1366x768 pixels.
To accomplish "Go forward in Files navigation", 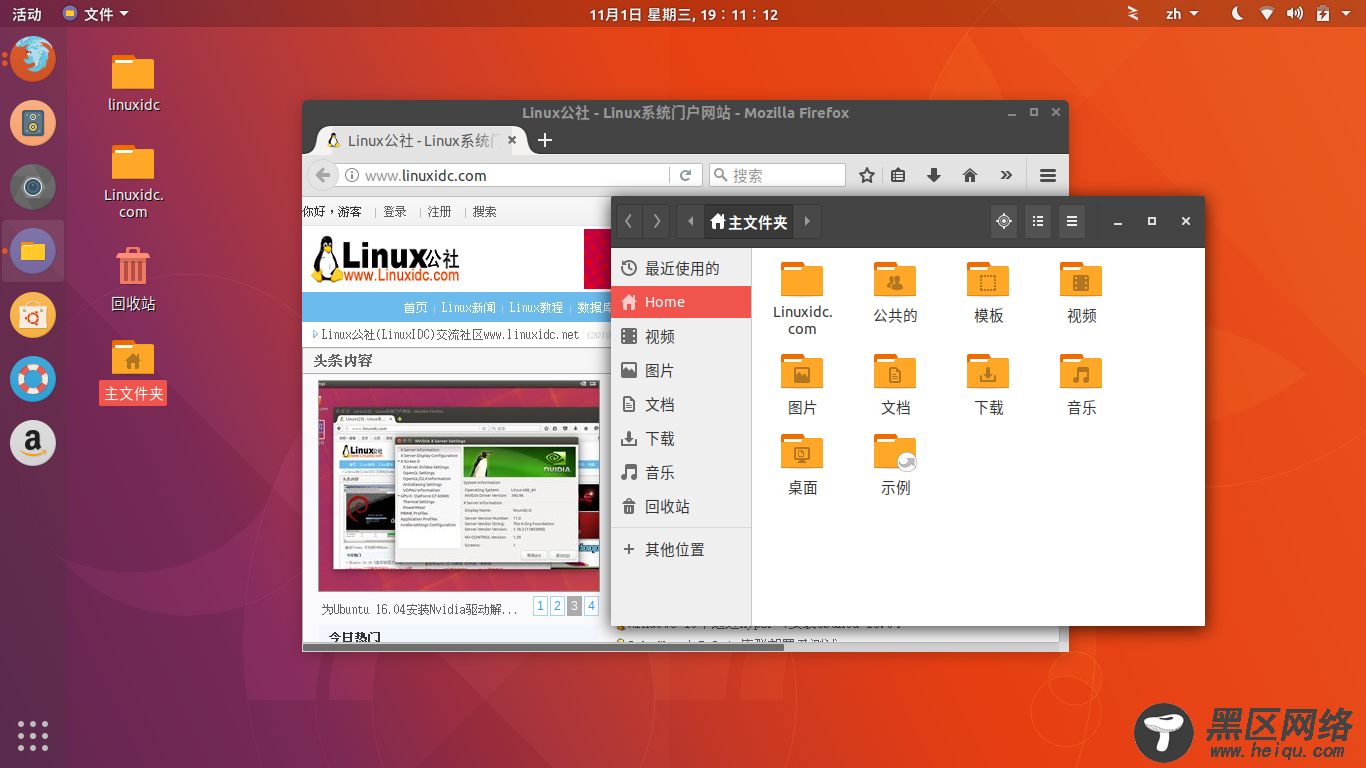I will 656,221.
